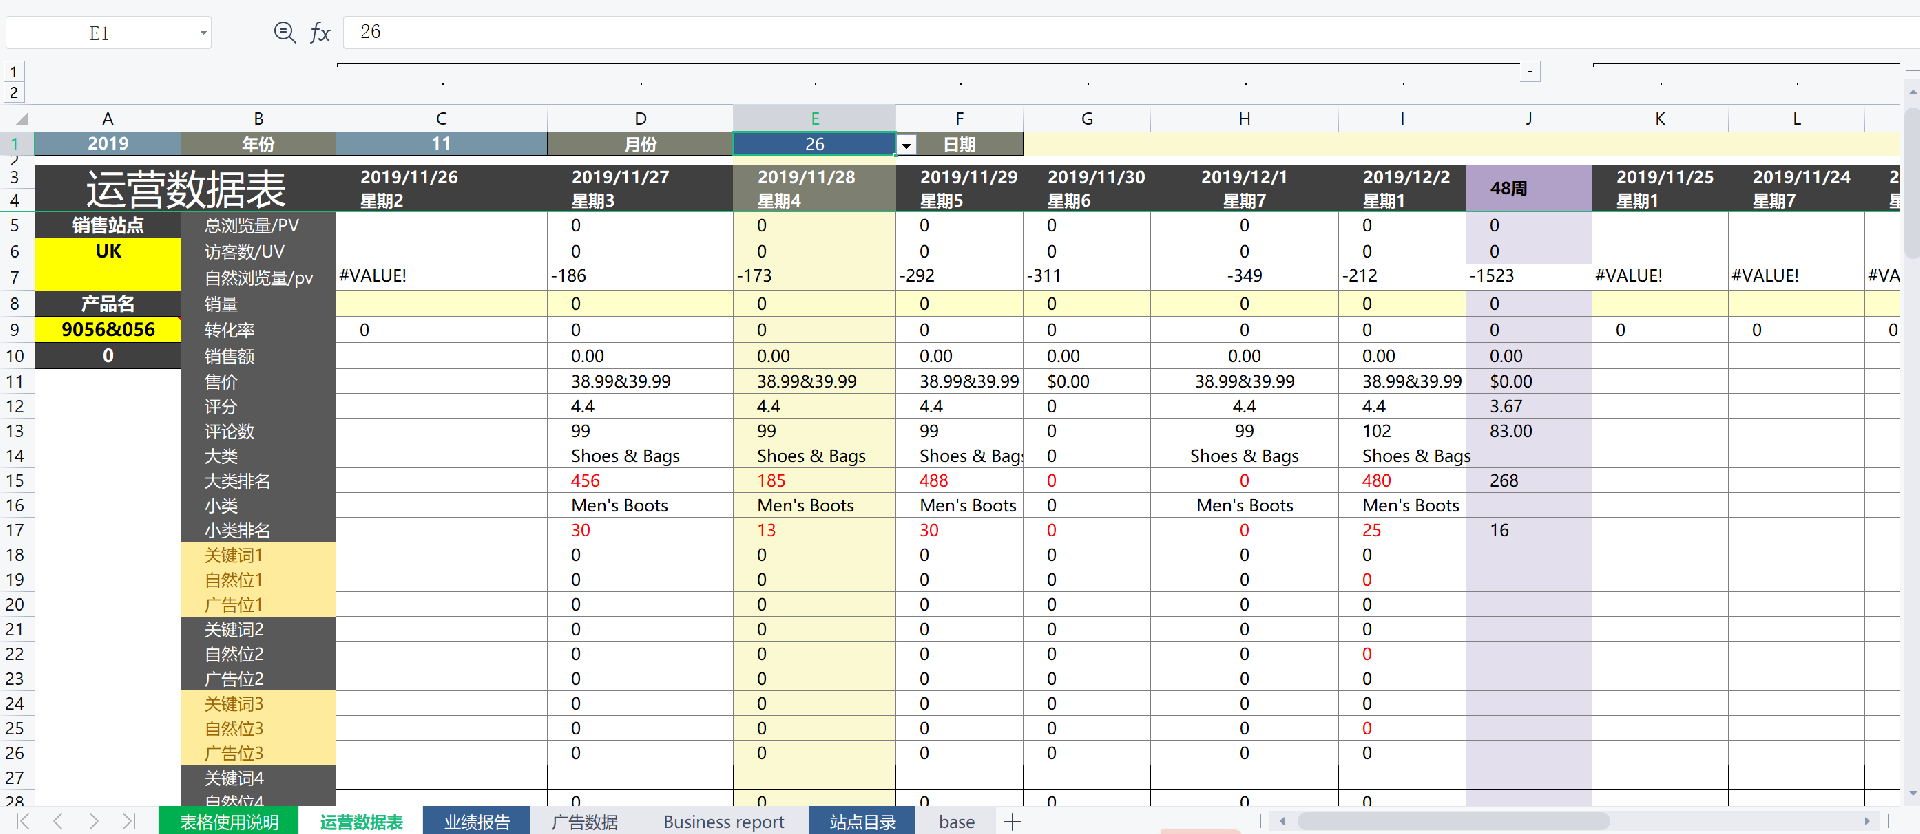The height and width of the screenshot is (834, 1920).
Task: Click the horizontal scrollbar thumb
Action: pos(1453,821)
